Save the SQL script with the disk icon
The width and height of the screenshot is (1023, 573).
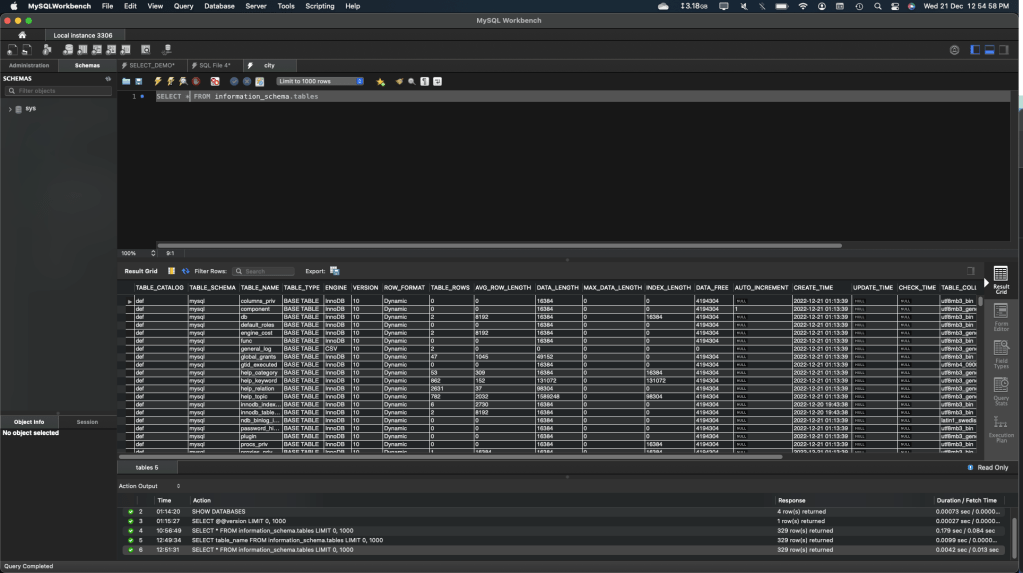coord(138,81)
